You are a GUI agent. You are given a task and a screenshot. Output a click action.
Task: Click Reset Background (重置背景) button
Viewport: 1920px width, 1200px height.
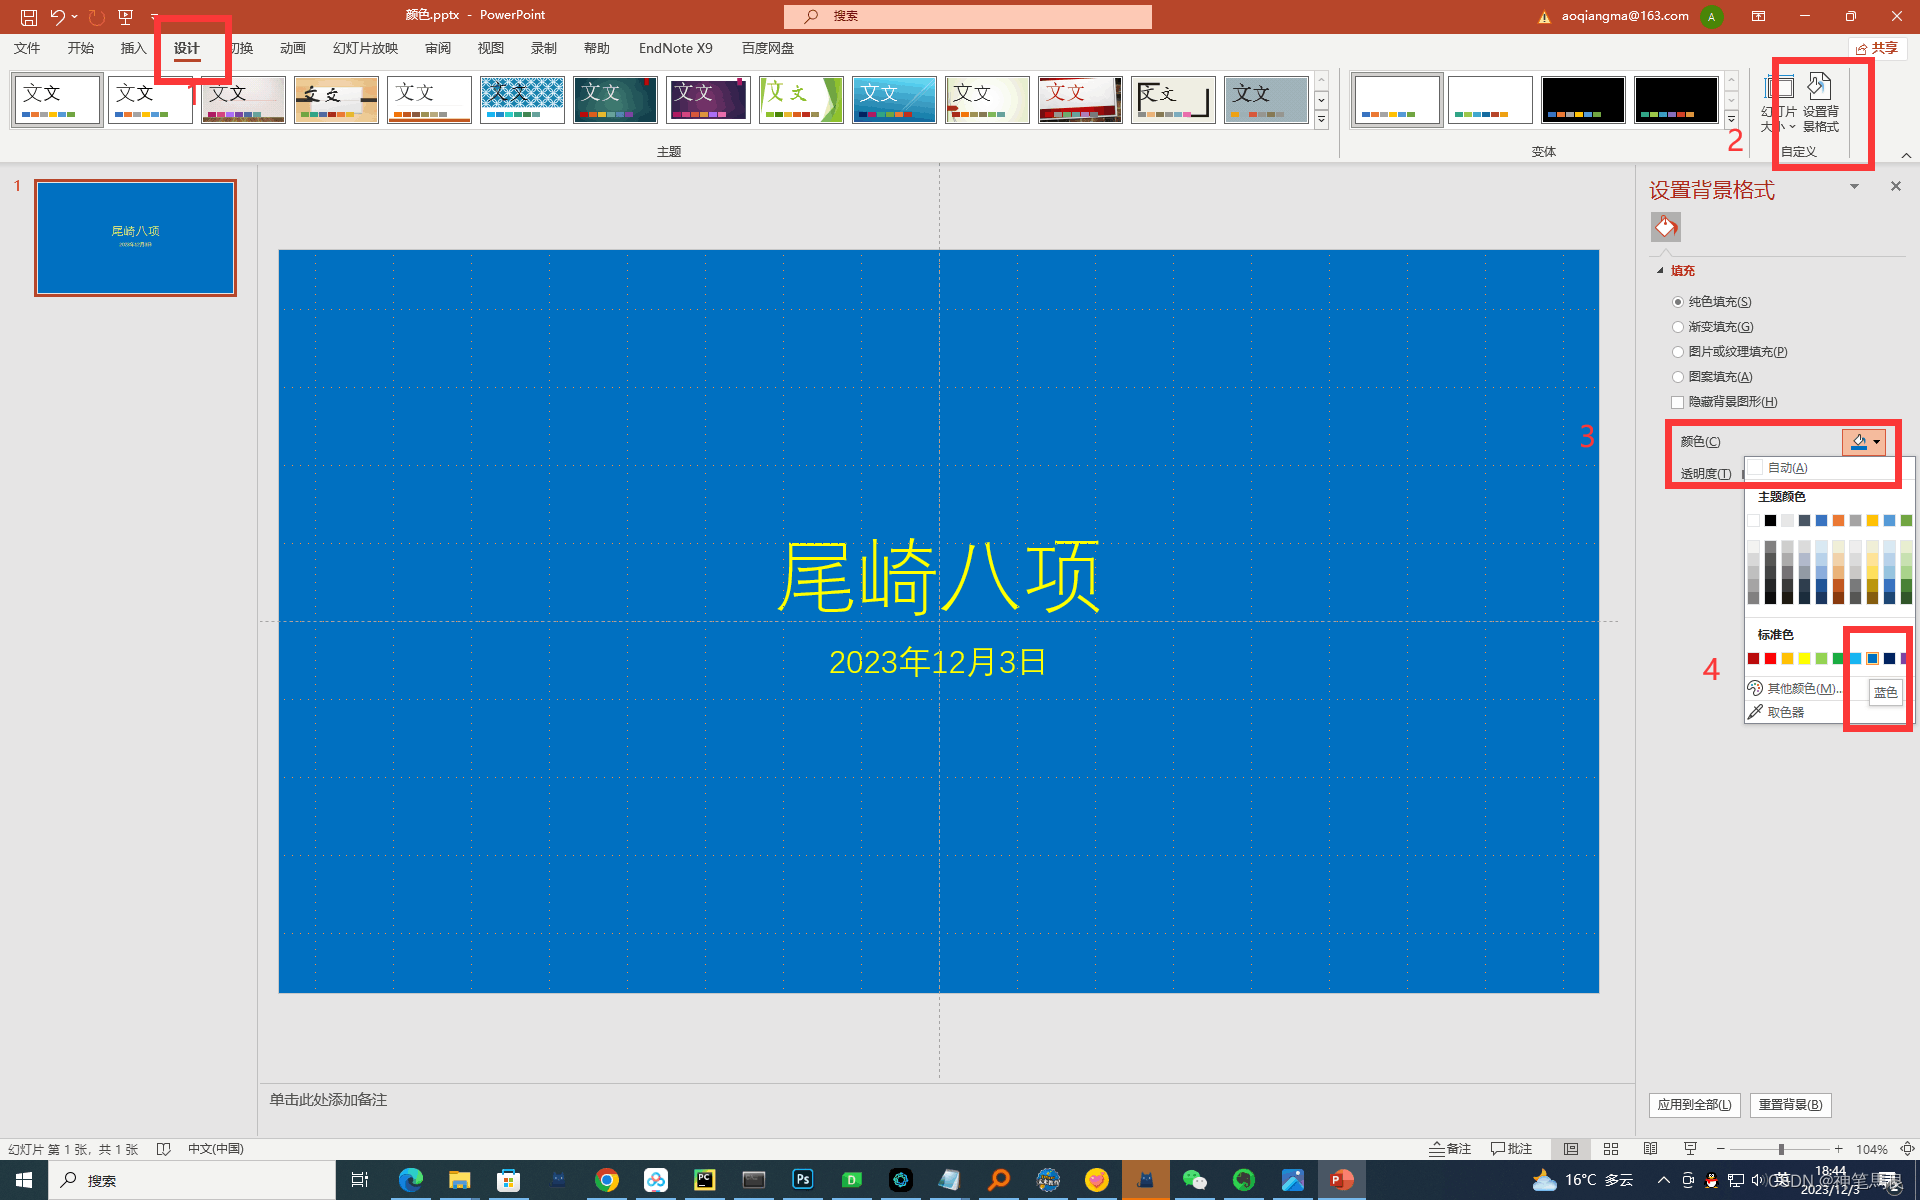click(x=1791, y=1105)
